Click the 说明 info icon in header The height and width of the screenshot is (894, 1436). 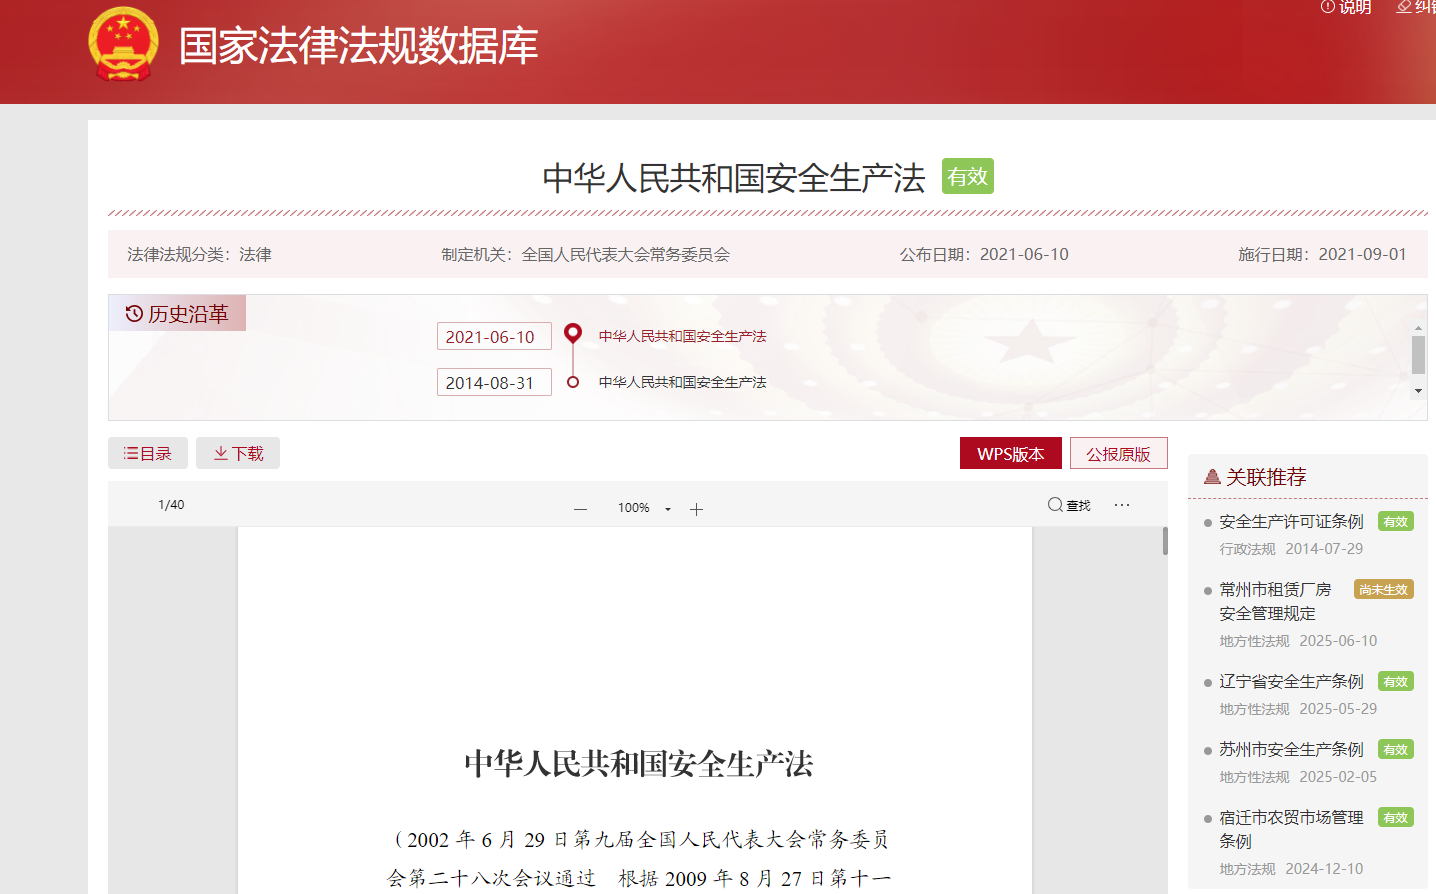point(1328,7)
